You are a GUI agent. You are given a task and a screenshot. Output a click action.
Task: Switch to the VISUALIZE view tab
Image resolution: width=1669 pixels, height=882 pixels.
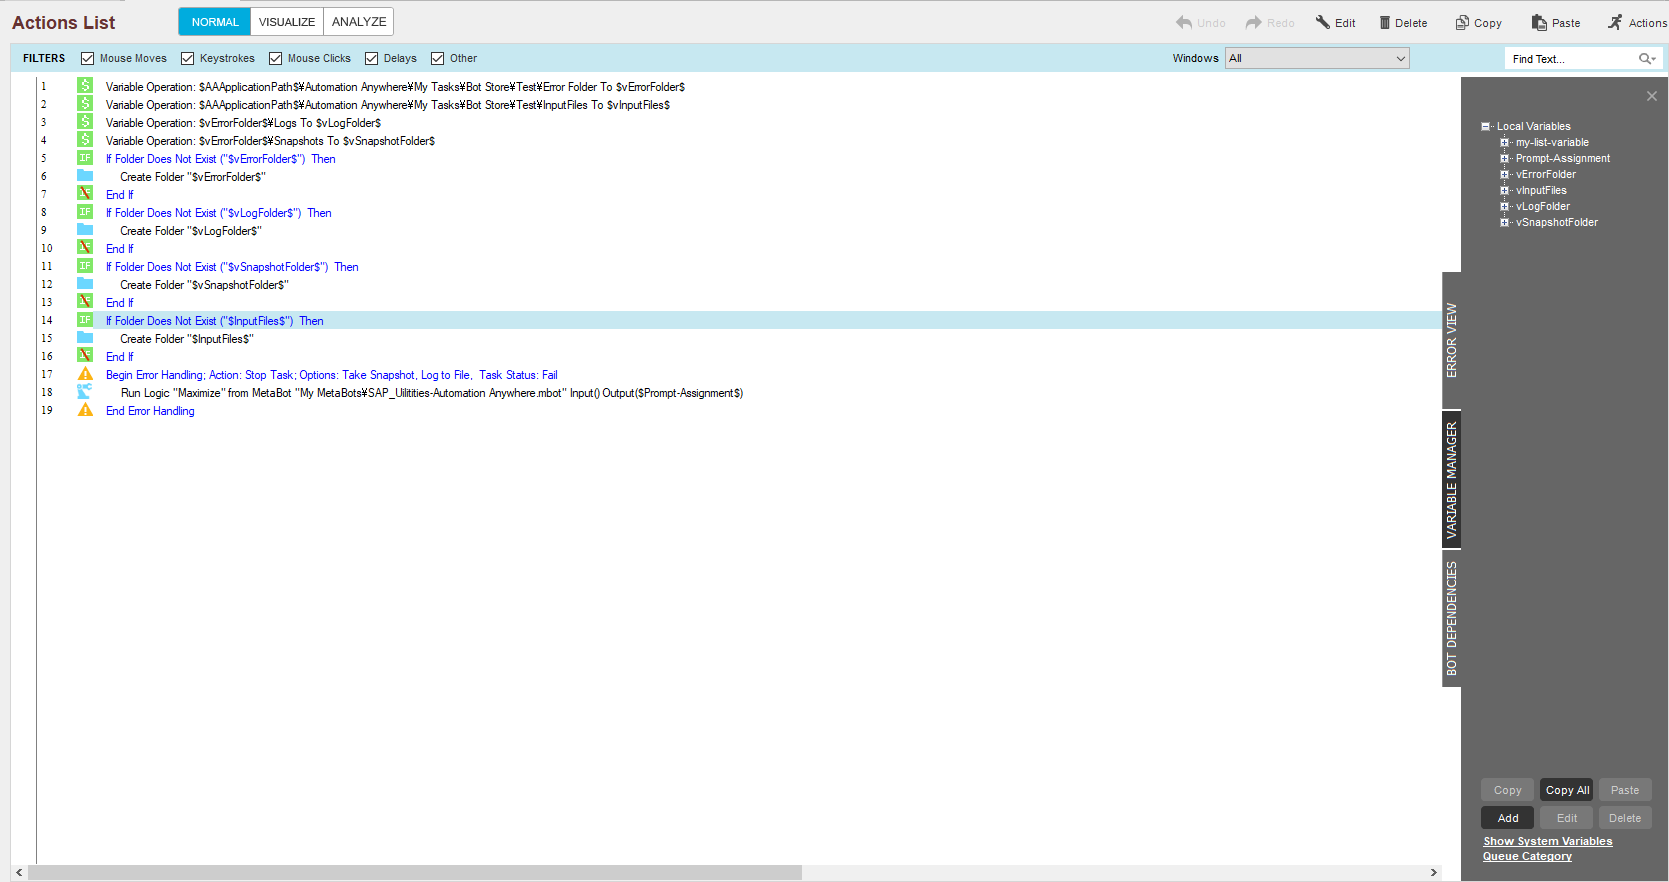pyautogui.click(x=287, y=22)
